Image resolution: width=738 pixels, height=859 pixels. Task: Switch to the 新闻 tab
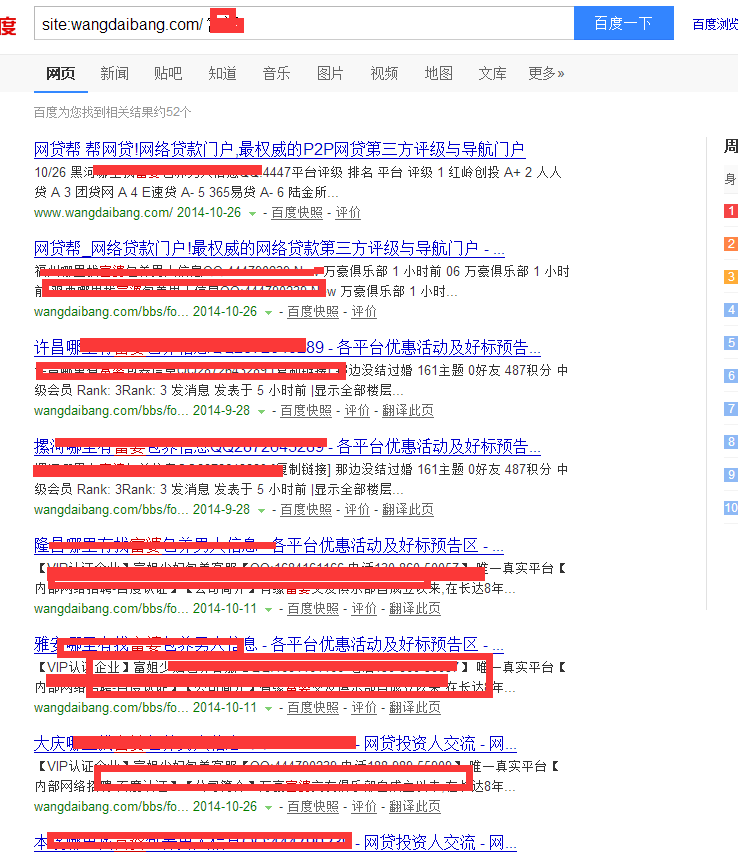[x=115, y=73]
